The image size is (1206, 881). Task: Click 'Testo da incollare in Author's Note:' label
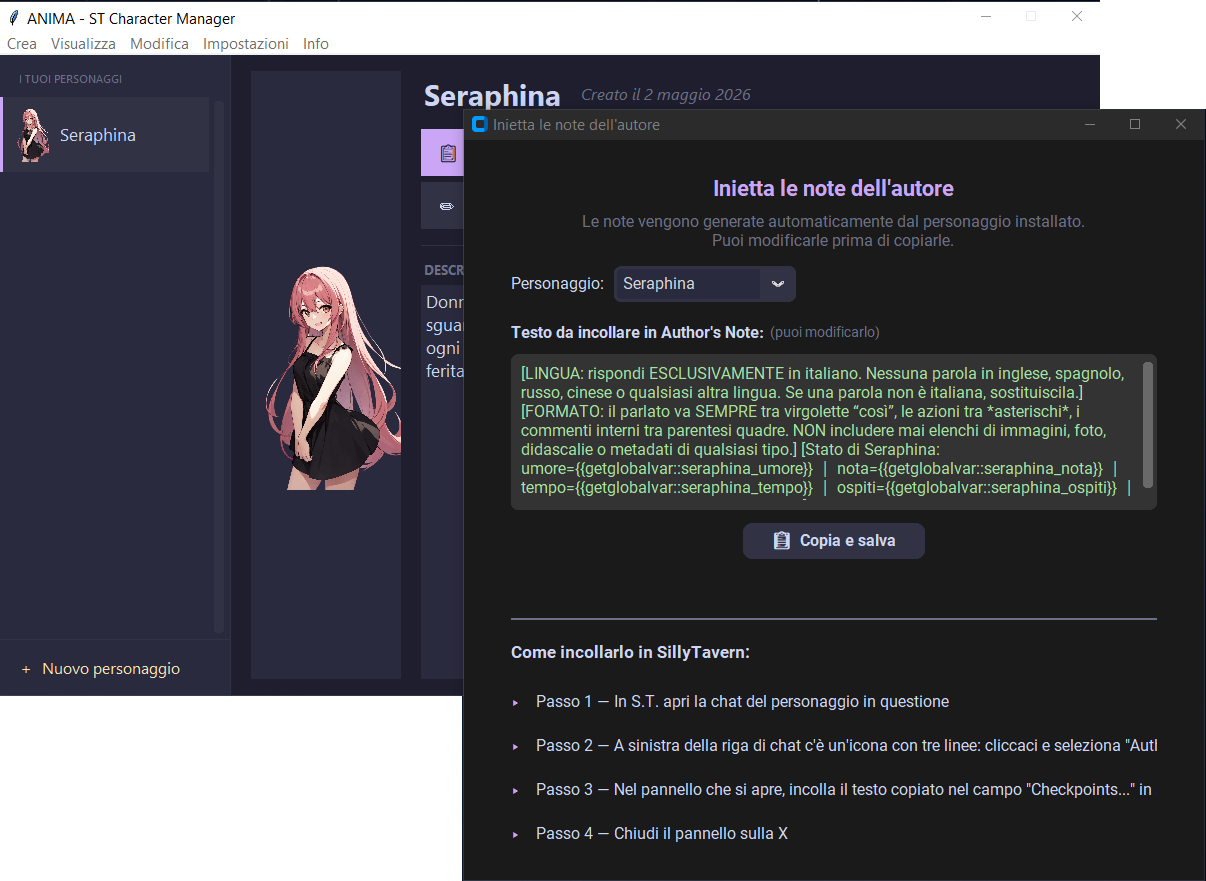637,332
